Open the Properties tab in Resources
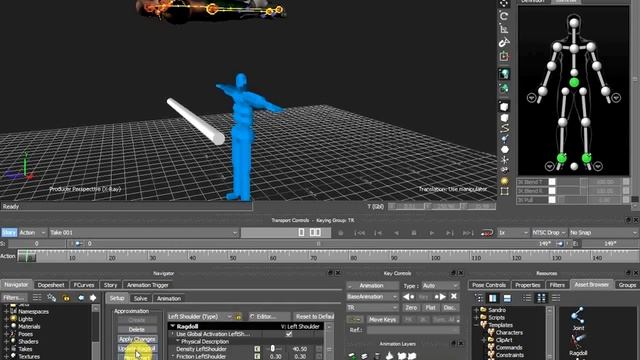The image size is (640, 360). pyautogui.click(x=527, y=285)
